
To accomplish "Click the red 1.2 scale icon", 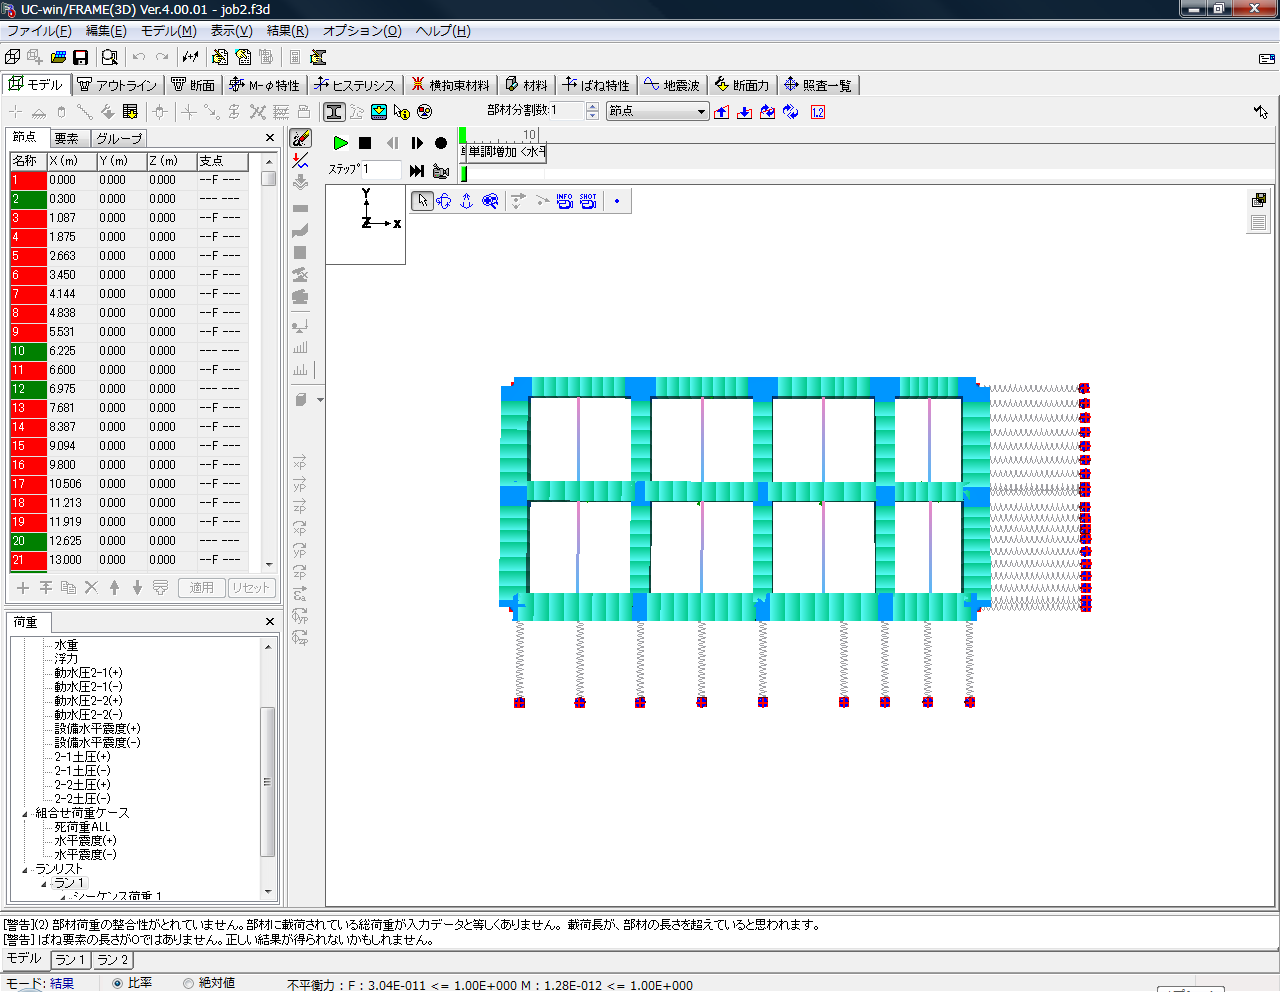I will [818, 112].
